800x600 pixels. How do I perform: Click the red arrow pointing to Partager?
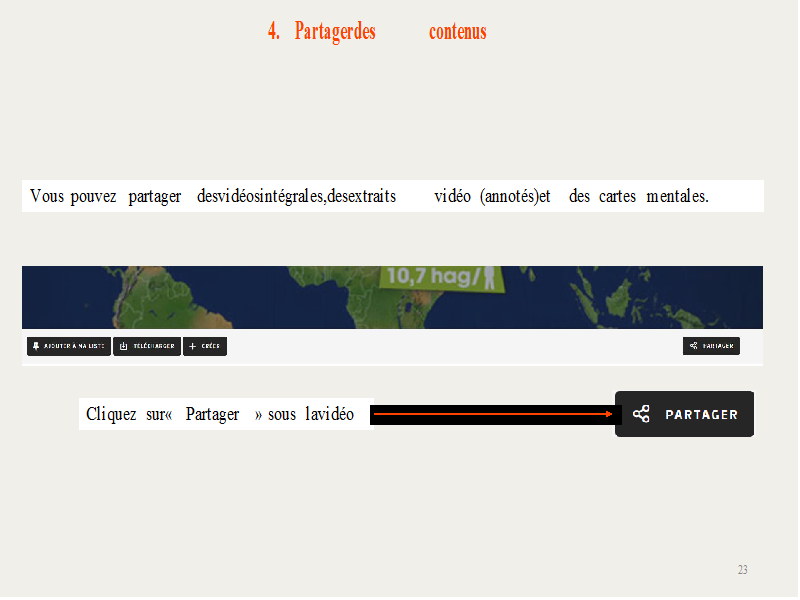[492, 413]
